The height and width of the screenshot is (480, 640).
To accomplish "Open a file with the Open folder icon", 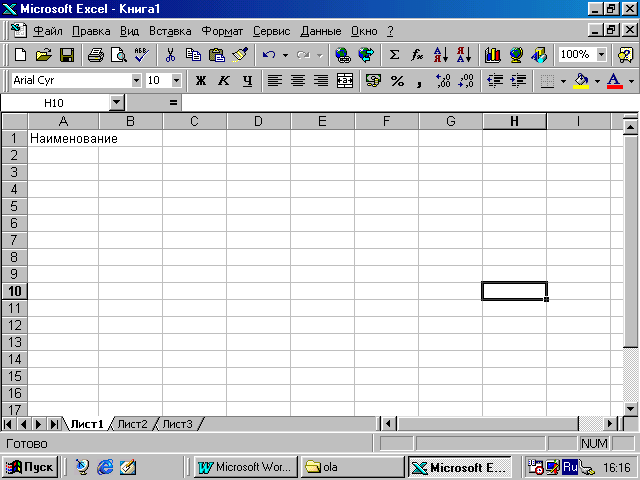I will coord(43,55).
